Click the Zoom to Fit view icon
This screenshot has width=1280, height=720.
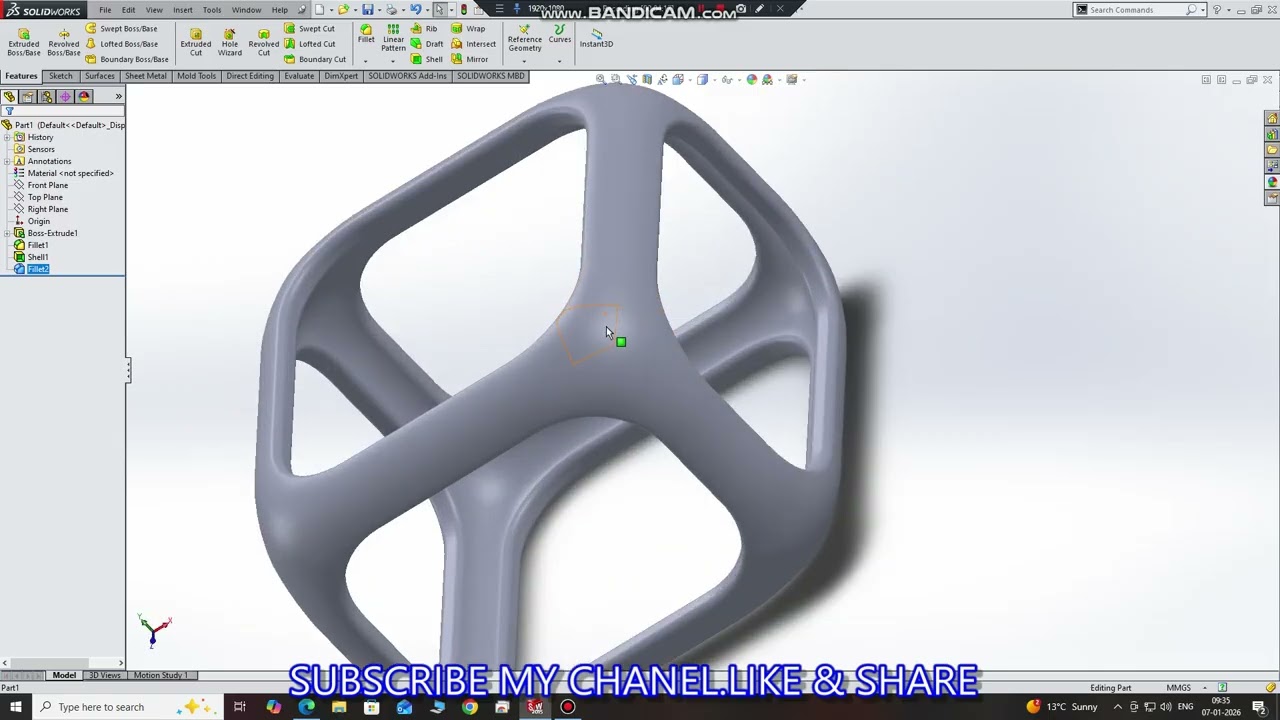click(601, 79)
